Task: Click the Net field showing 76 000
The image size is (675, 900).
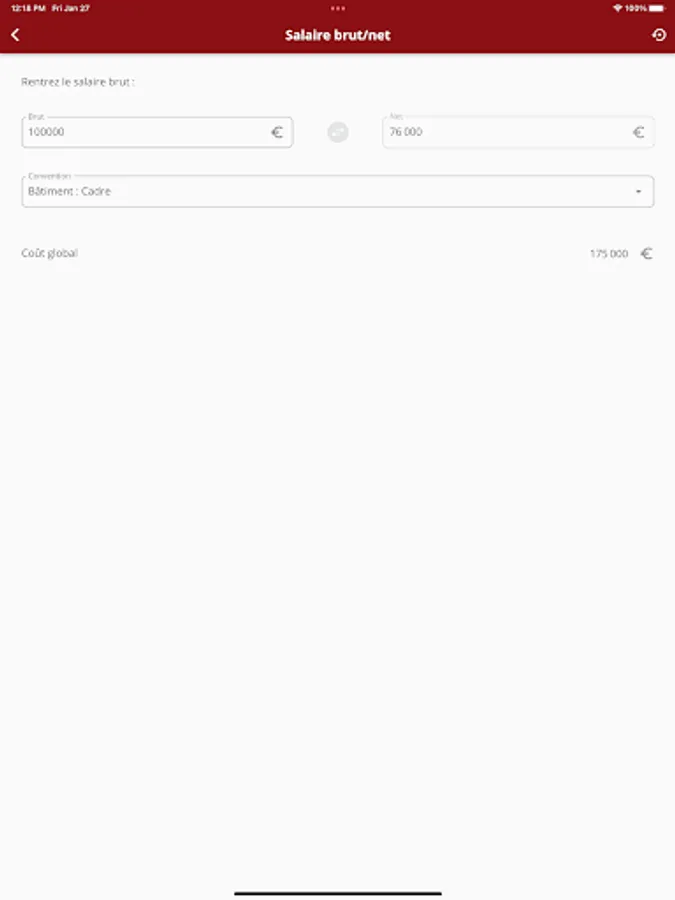Action: 518,132
